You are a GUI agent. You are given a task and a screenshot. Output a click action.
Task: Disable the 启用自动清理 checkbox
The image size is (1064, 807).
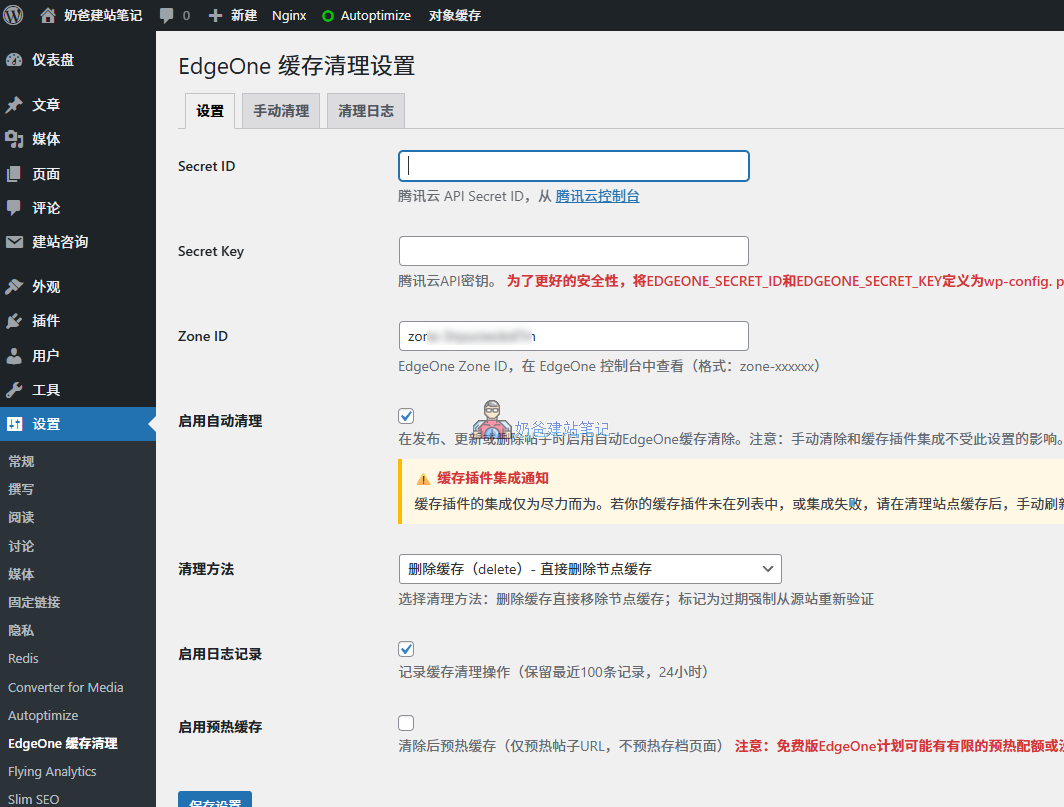point(406,415)
